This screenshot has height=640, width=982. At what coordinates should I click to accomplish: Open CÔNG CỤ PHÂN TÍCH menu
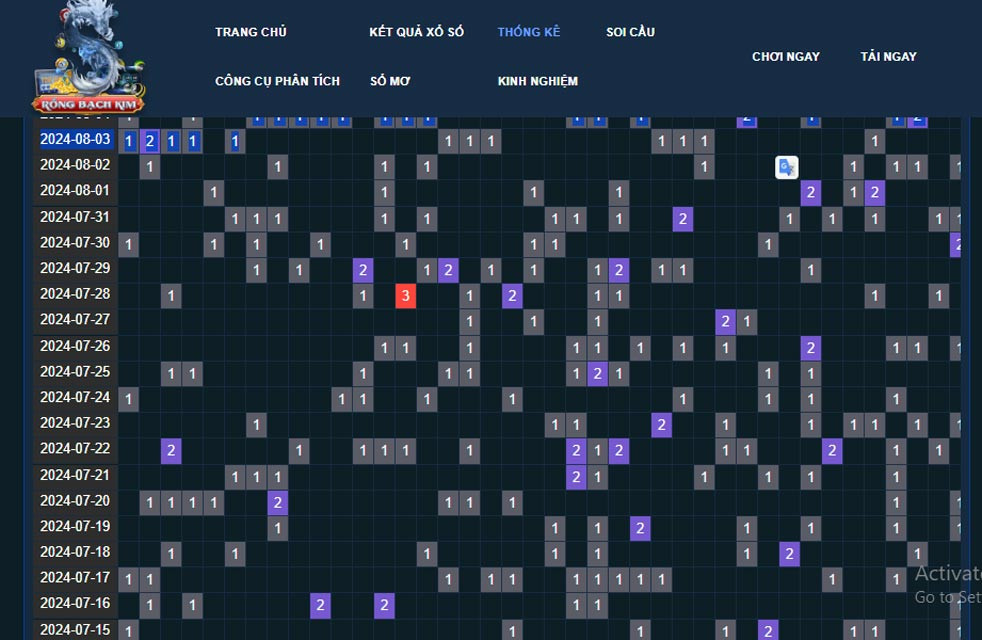pos(277,81)
